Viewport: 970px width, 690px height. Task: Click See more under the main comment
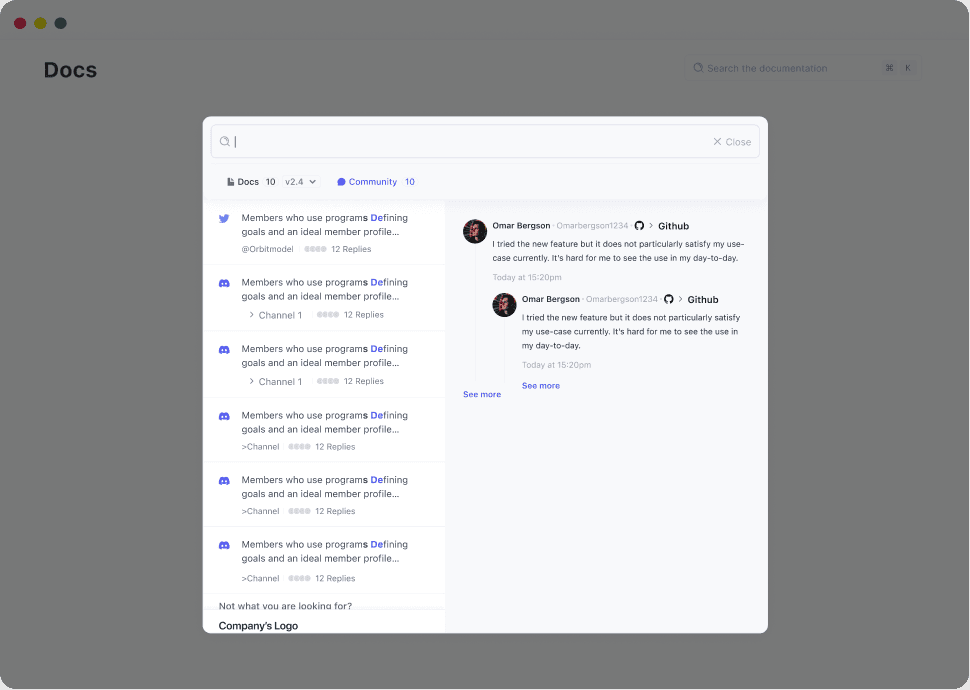point(482,394)
